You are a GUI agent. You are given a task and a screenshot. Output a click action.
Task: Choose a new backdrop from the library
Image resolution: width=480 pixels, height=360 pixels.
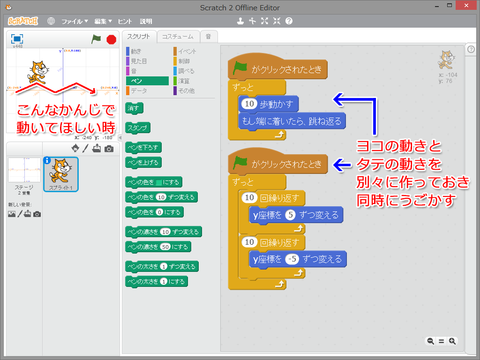12,214
